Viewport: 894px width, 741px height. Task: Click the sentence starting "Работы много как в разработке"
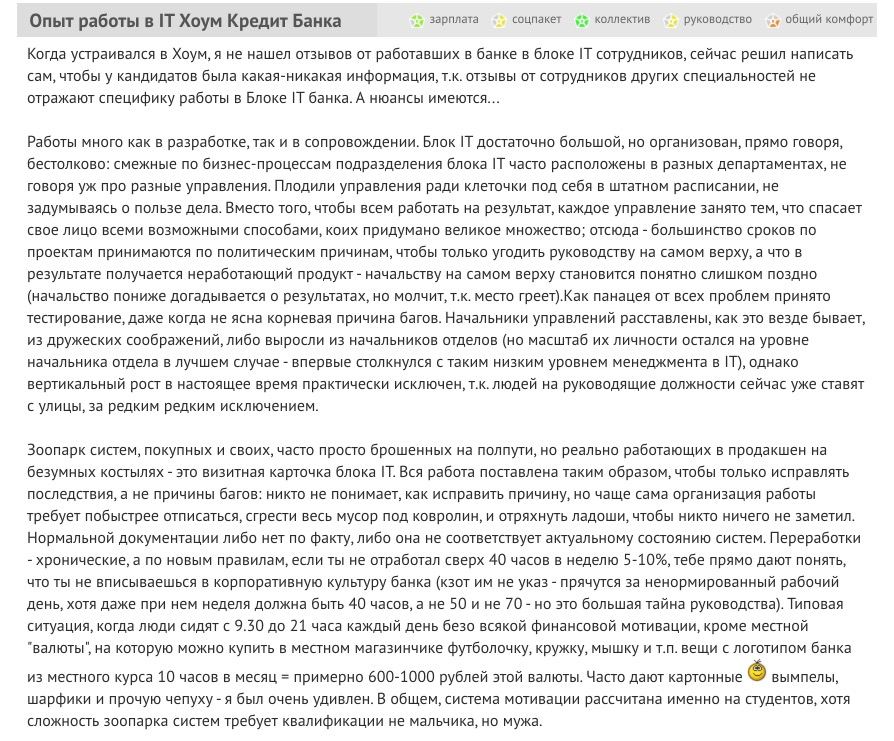pyautogui.click(x=223, y=142)
